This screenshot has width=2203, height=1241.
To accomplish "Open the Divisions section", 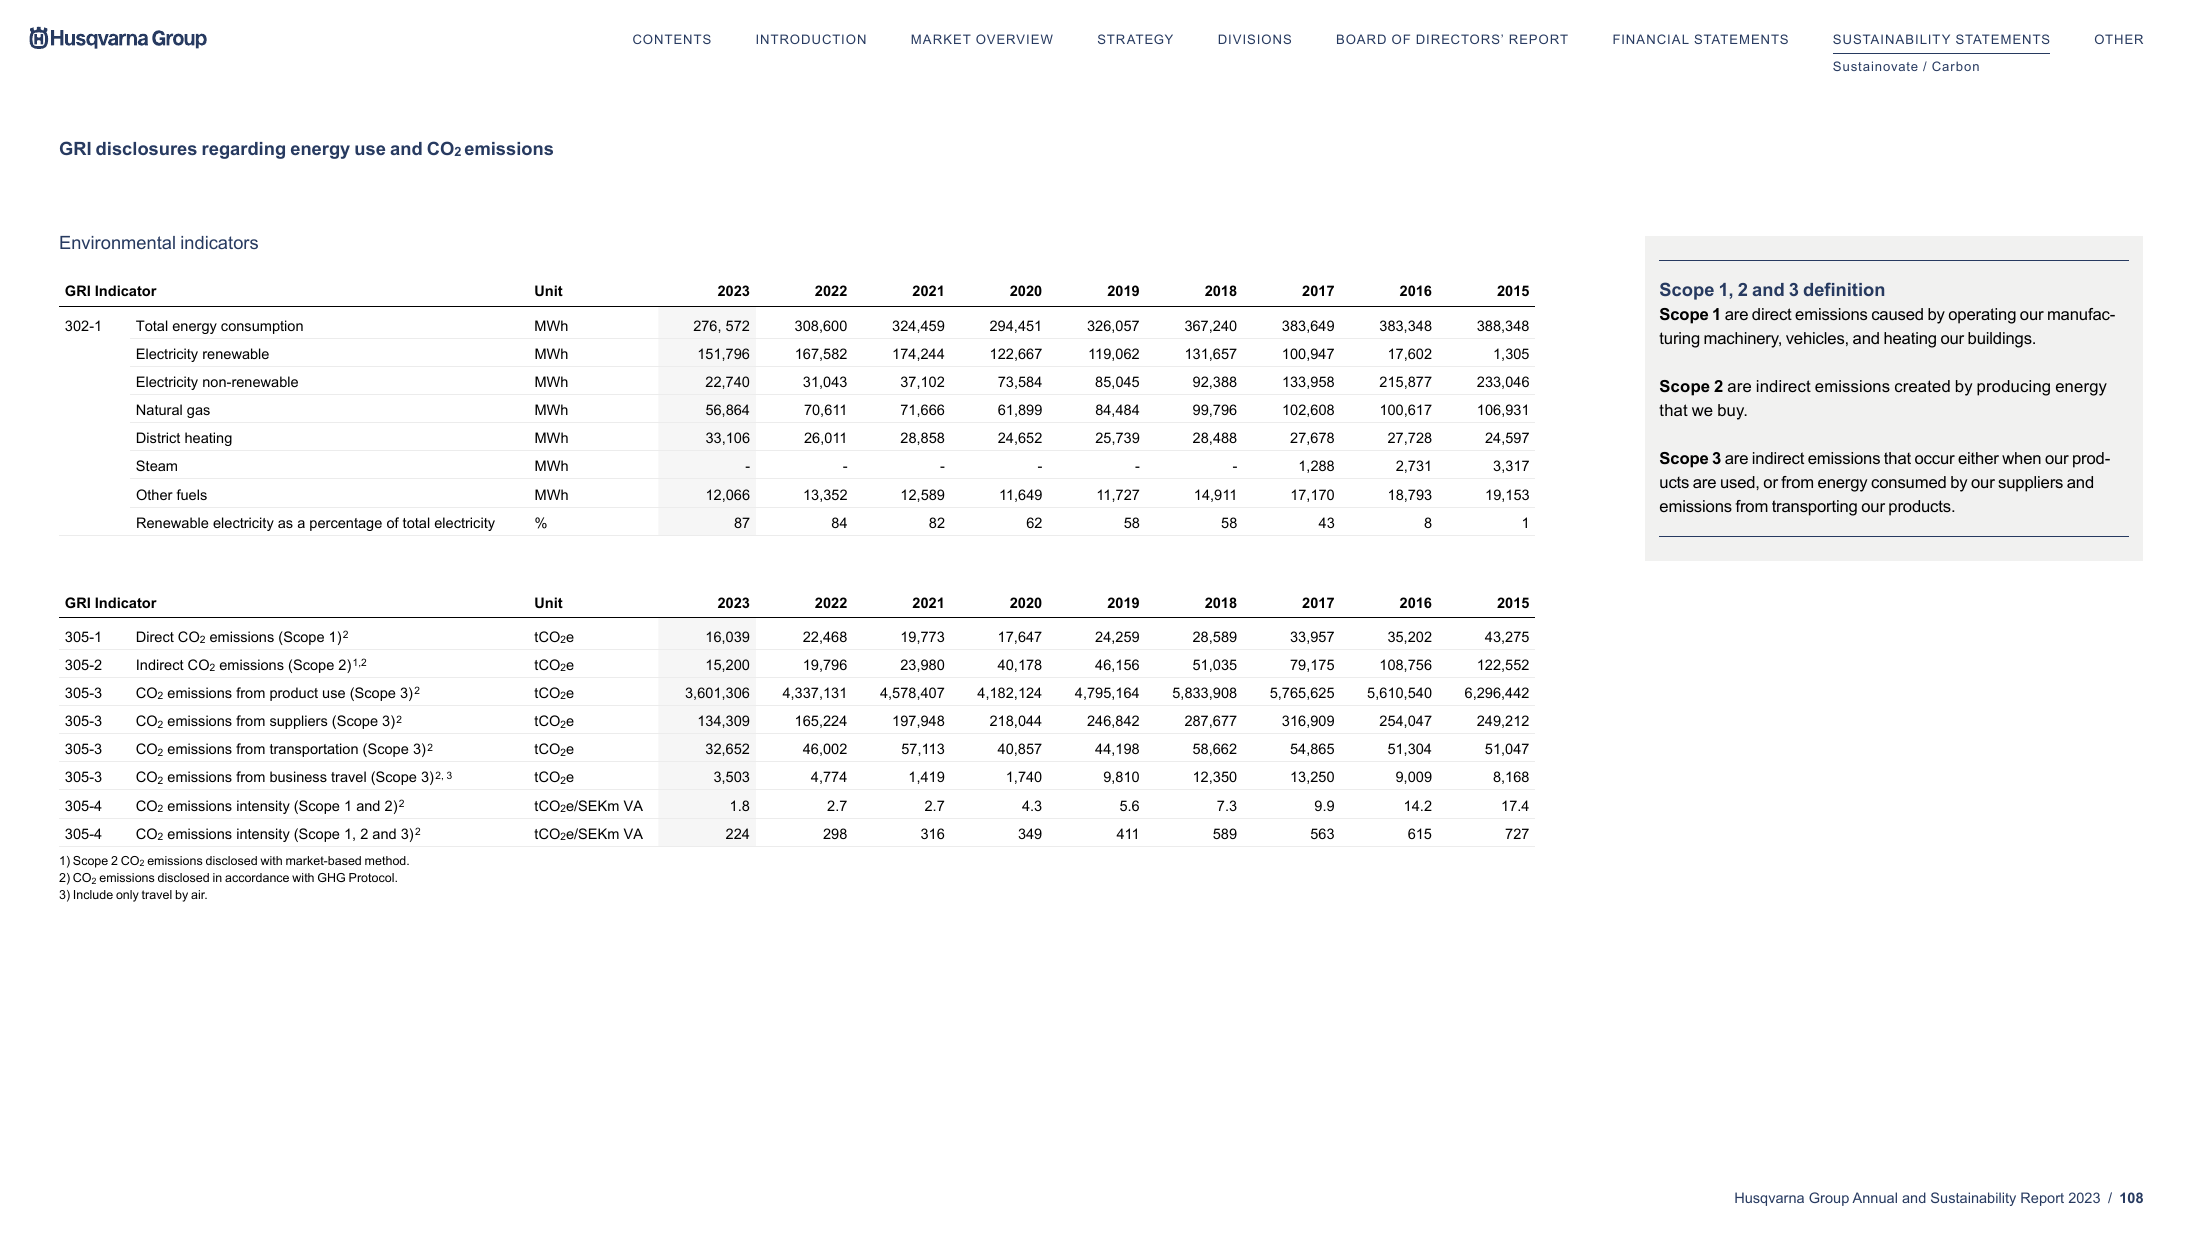I will pyautogui.click(x=1255, y=40).
